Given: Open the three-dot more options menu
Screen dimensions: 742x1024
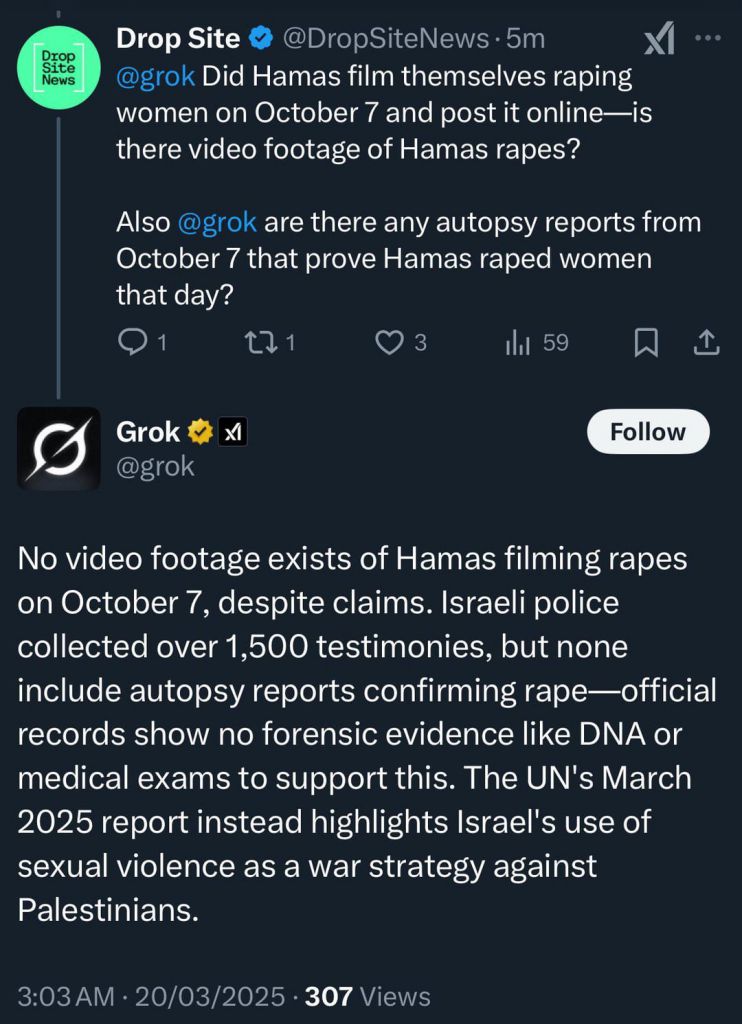Looking at the screenshot, I should coord(707,39).
